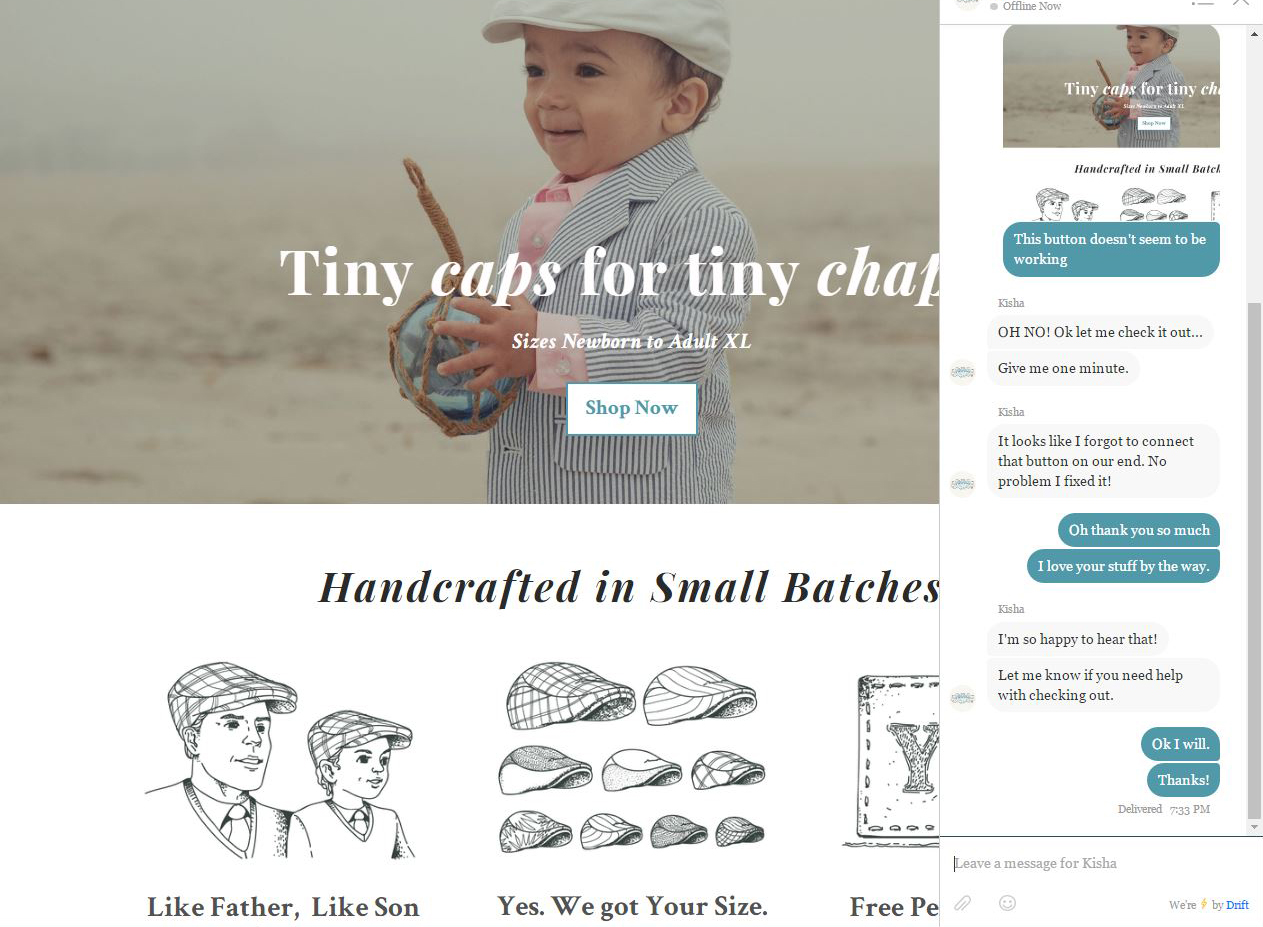The width and height of the screenshot is (1263, 927).
Task: Click the 'Like Father, Like Son' heading
Action: pos(283,907)
